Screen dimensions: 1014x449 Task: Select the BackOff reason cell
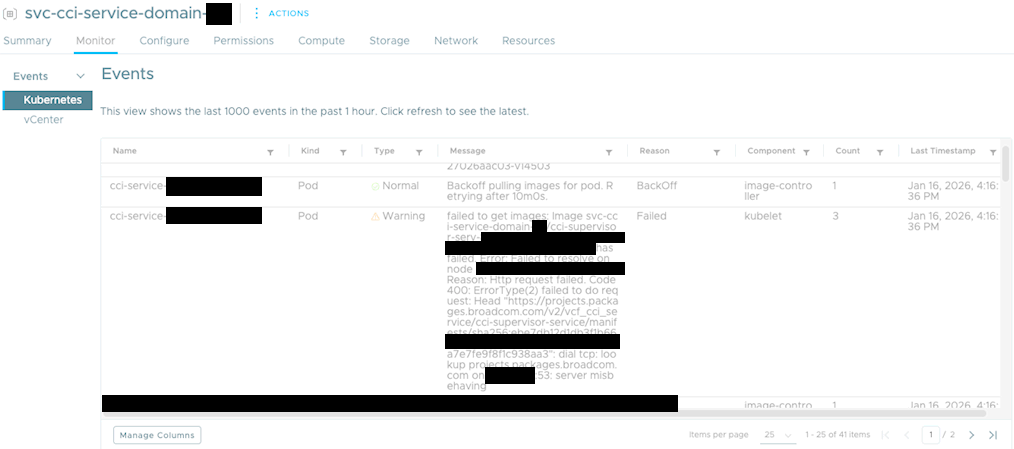(656, 186)
